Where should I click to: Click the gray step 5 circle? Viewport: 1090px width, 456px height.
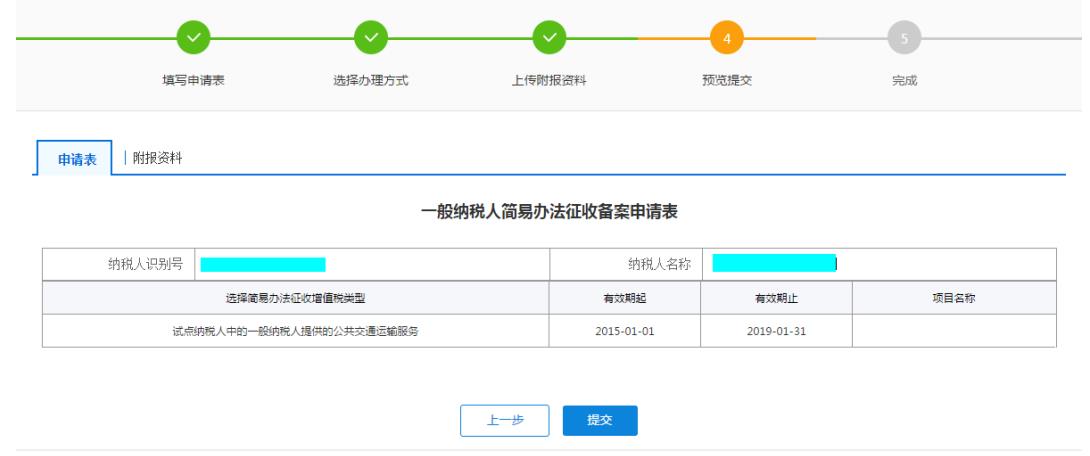click(904, 39)
